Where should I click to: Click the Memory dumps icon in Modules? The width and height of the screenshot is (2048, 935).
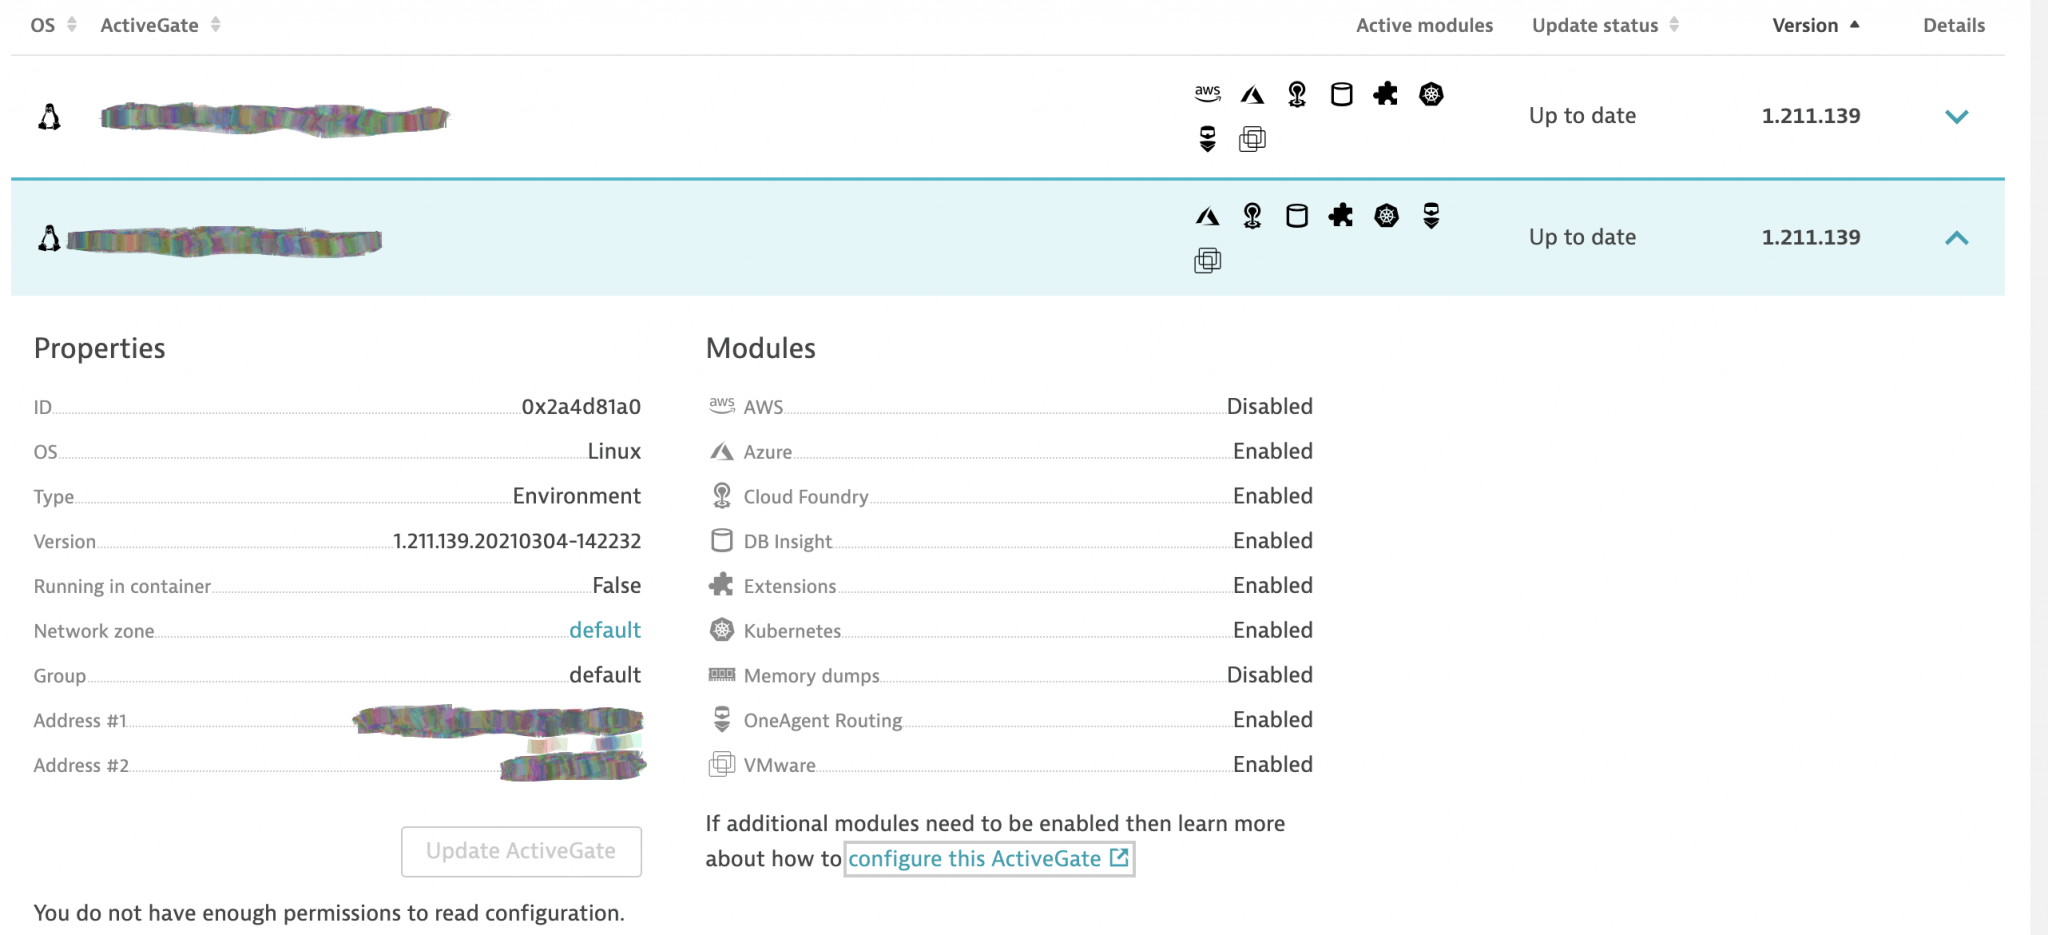click(x=720, y=673)
